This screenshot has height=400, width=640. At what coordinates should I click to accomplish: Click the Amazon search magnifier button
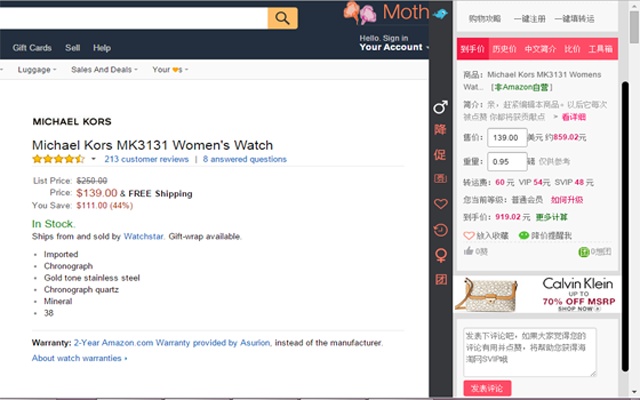(x=282, y=18)
